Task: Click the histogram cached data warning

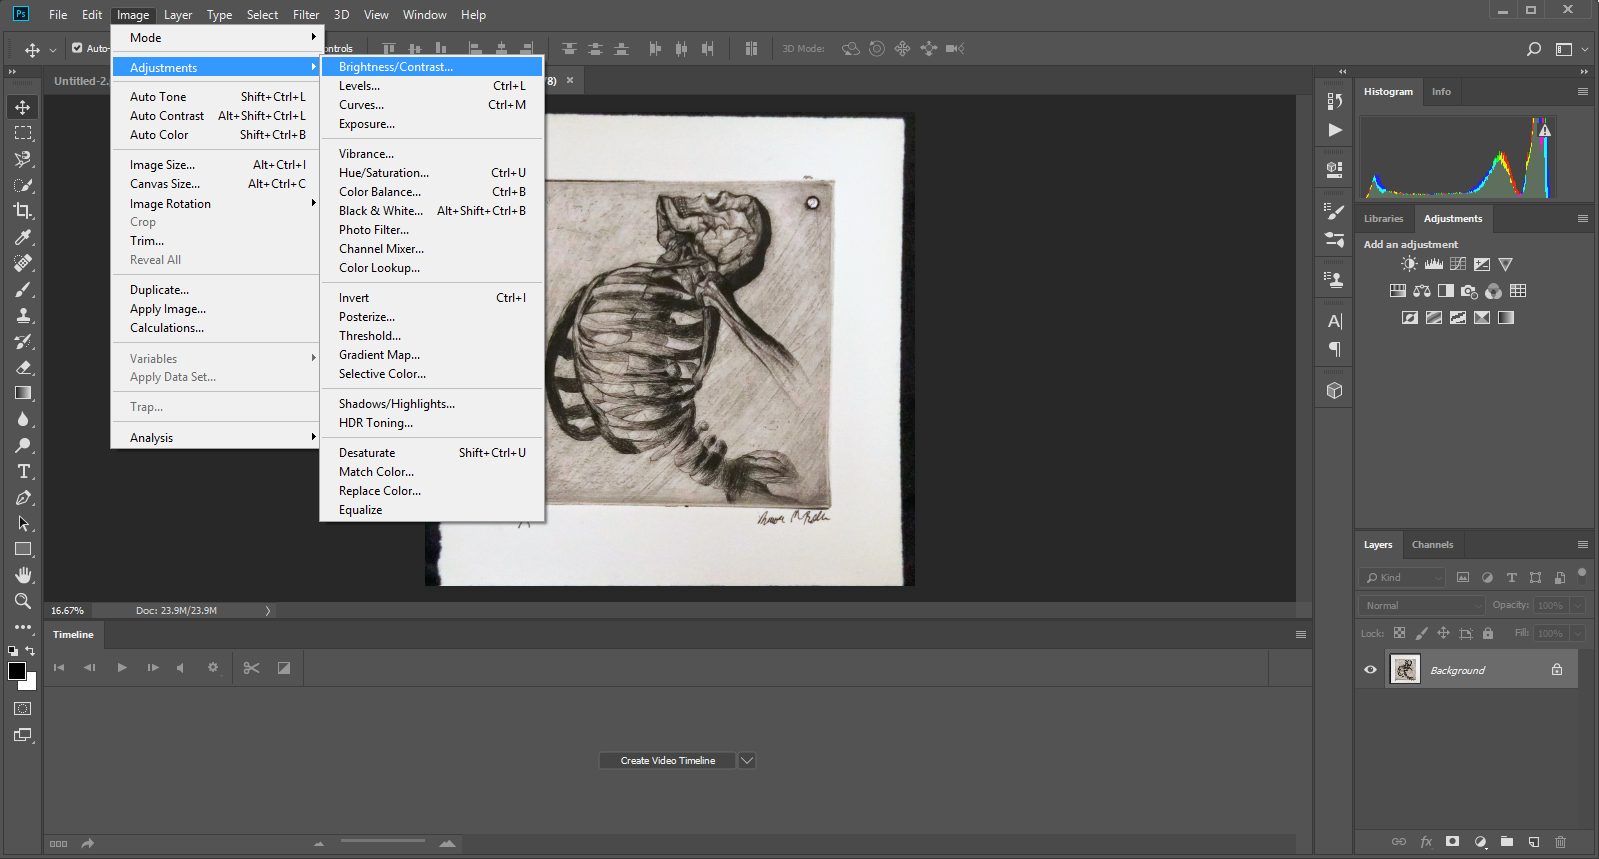Action: coord(1545,130)
